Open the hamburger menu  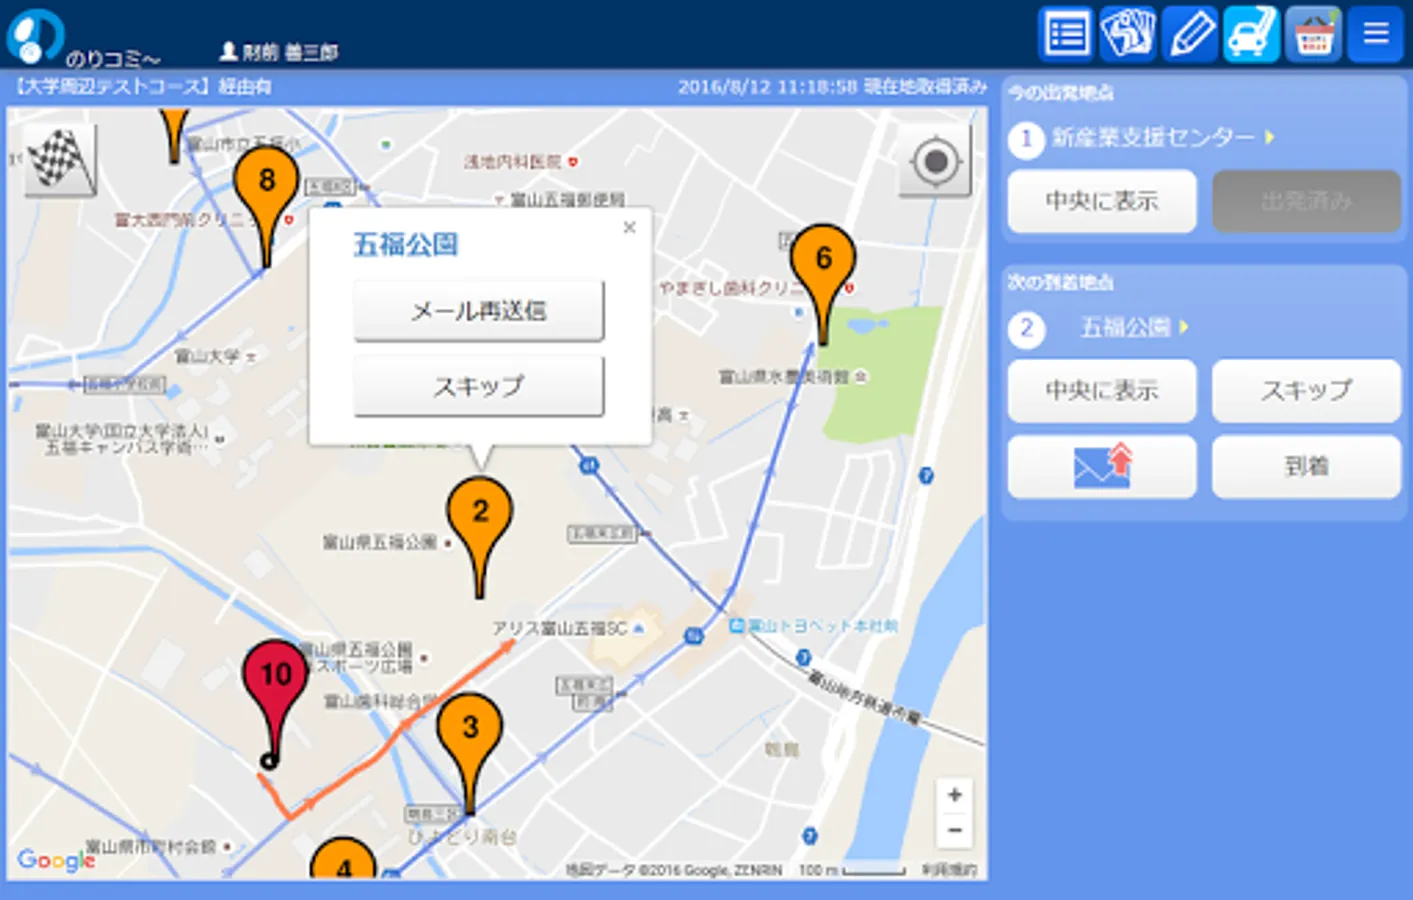coord(1375,35)
